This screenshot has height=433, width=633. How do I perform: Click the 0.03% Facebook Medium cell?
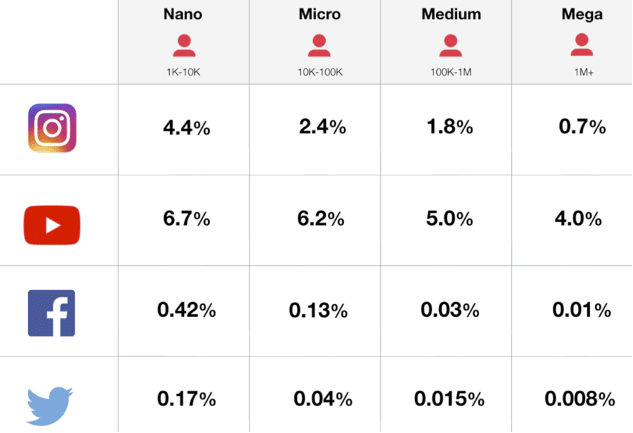(x=451, y=311)
